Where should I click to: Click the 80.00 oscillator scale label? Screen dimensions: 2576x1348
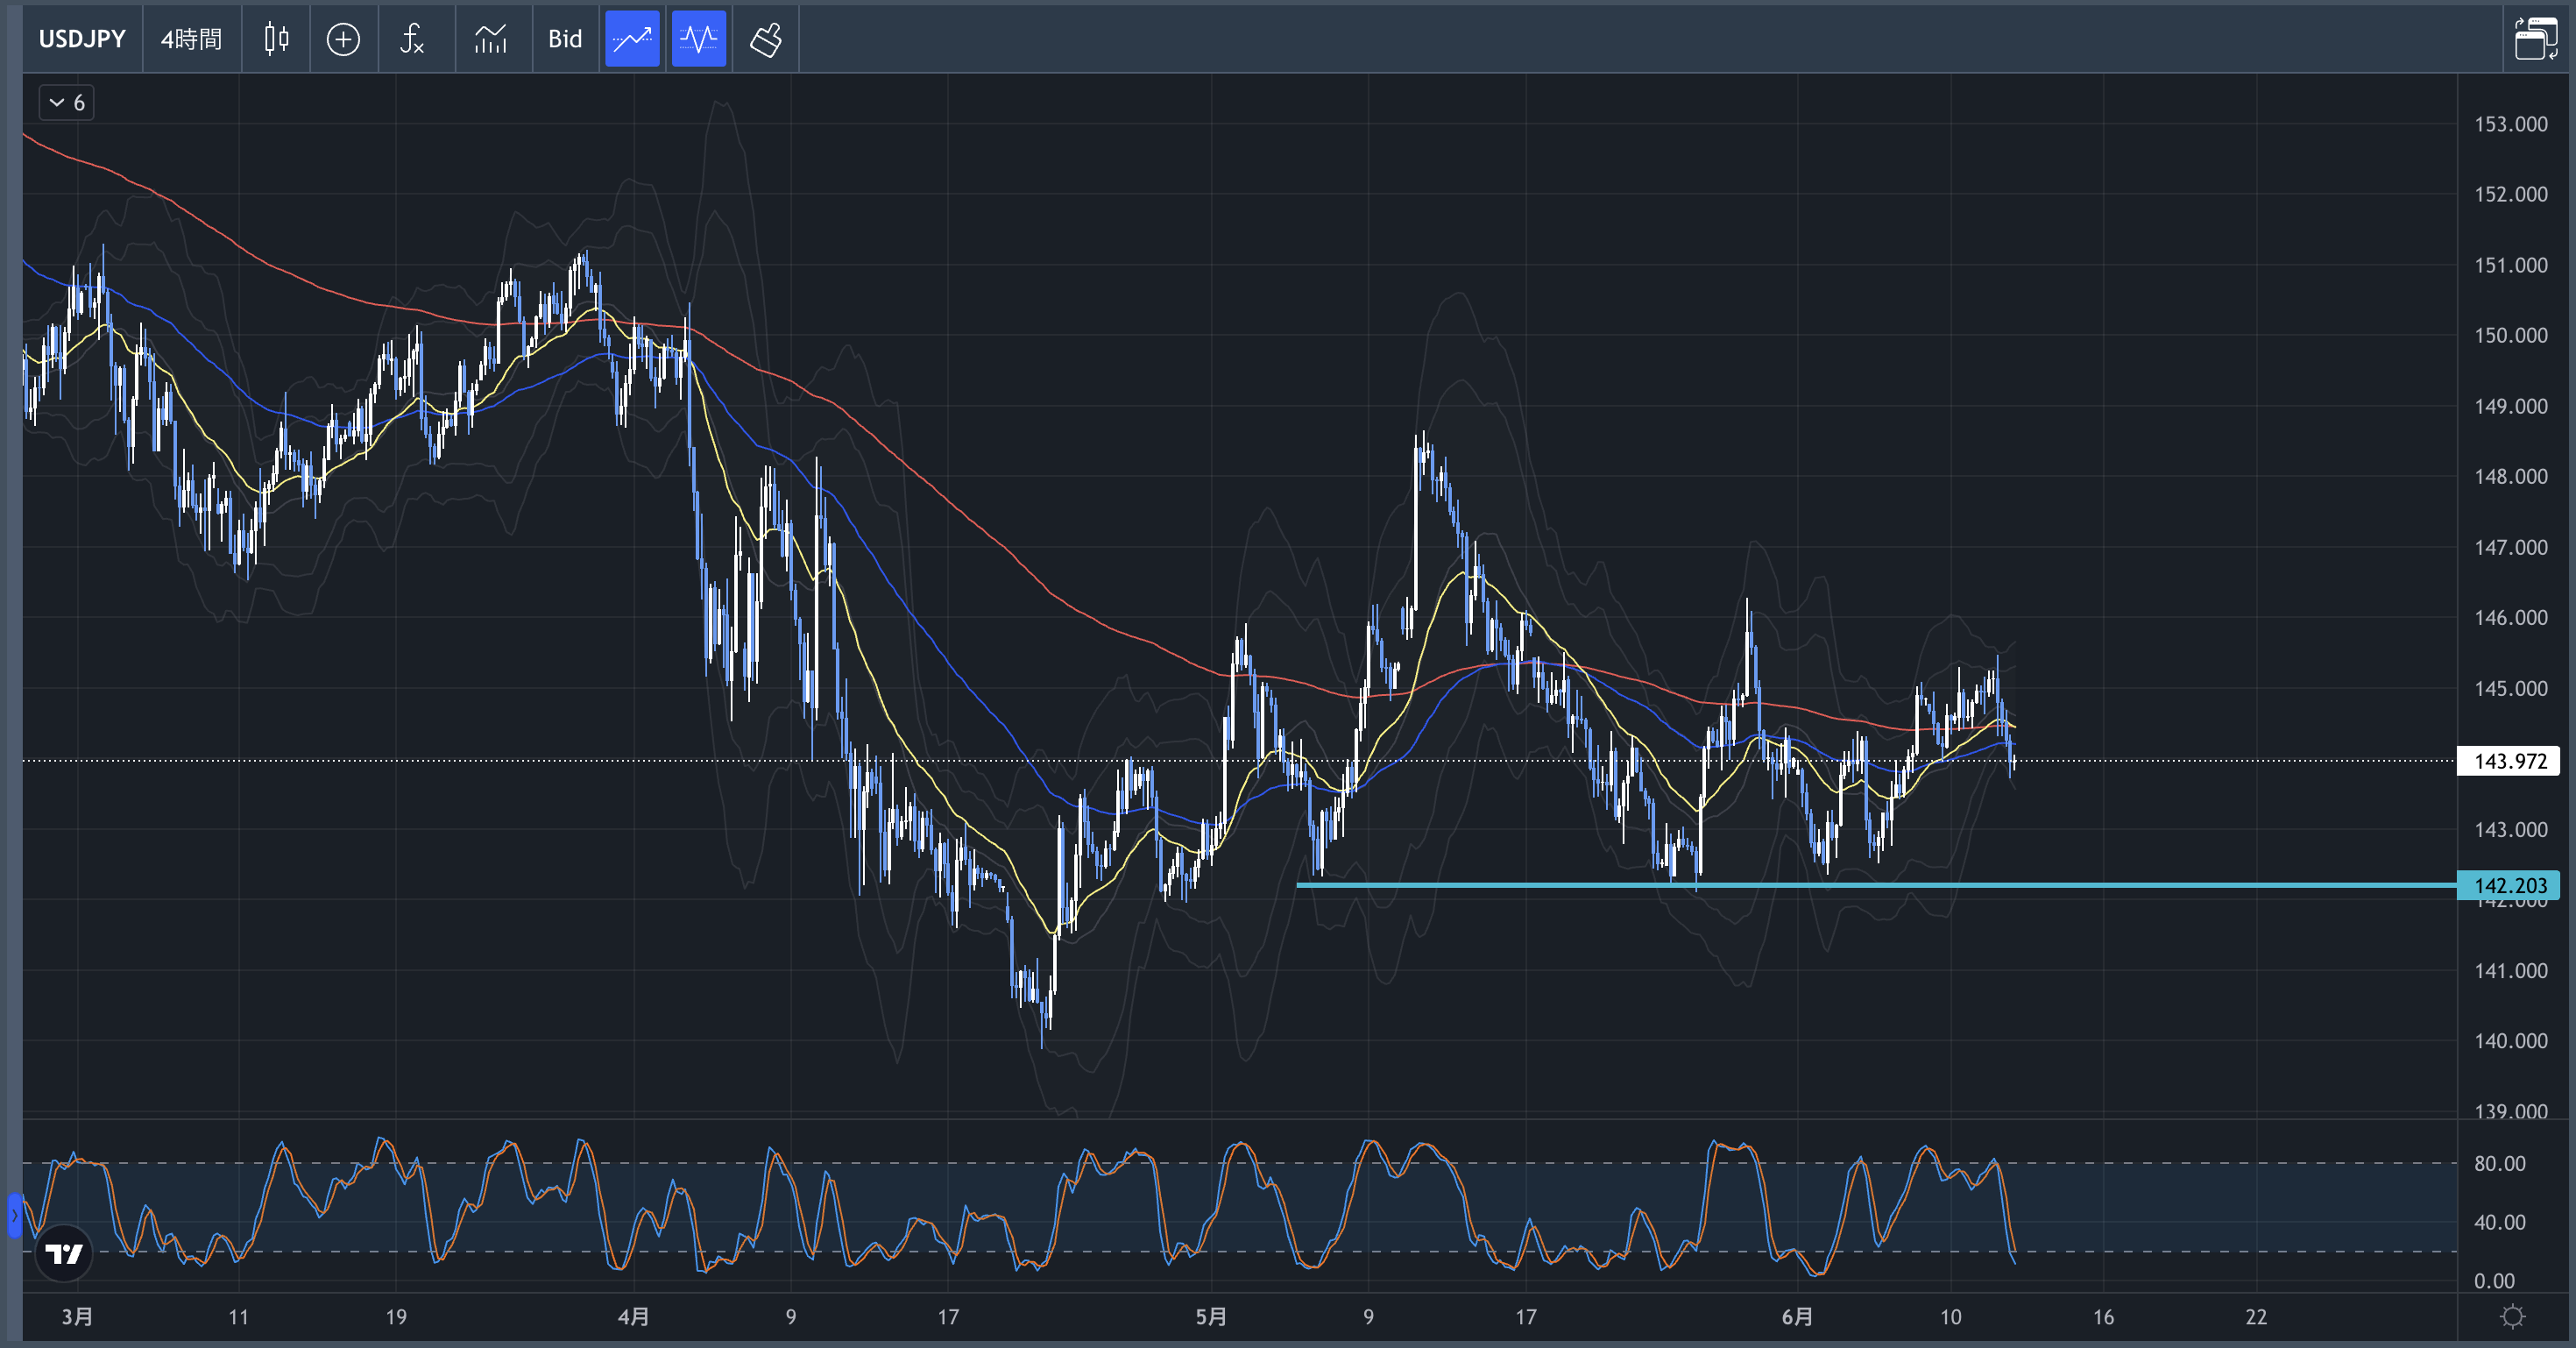tap(2499, 1163)
